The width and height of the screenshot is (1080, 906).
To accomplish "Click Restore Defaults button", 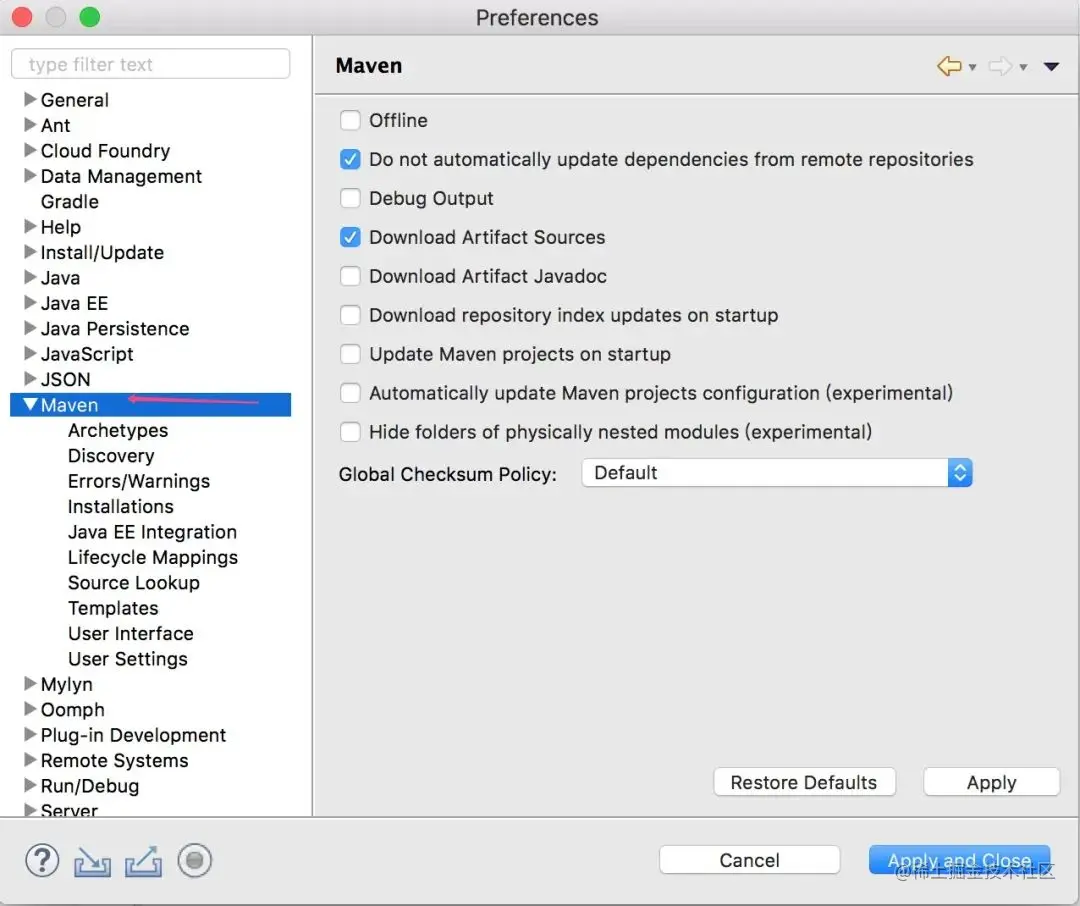I will [804, 783].
